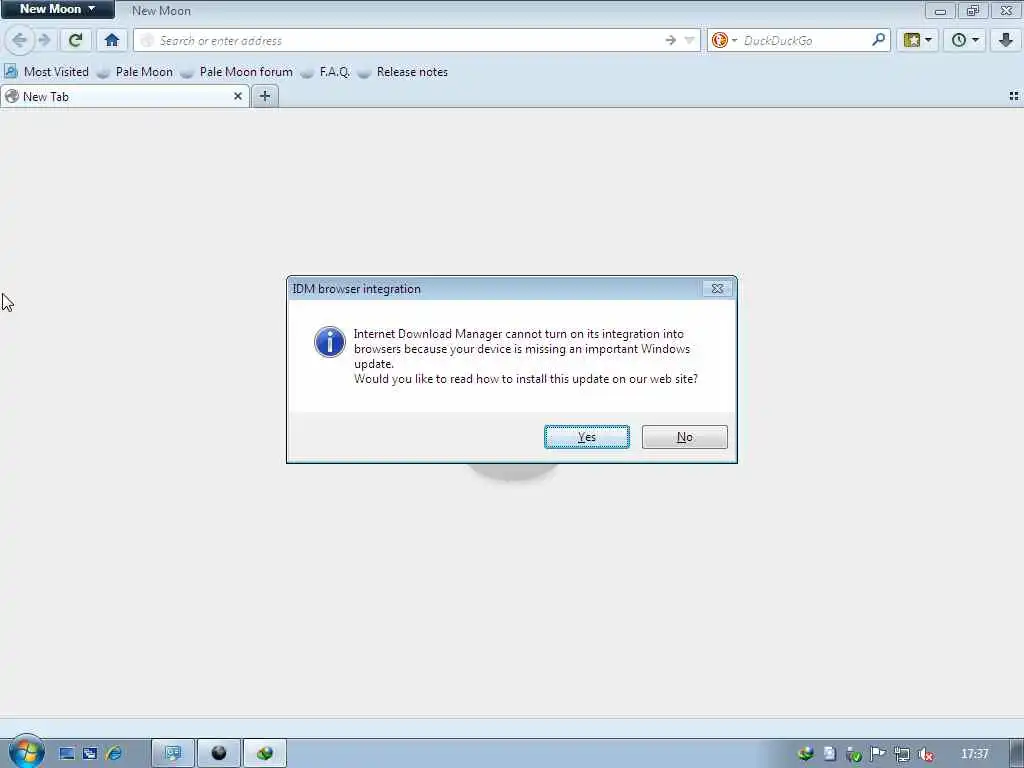Launch Internet Explorer from quick launch
Image resolution: width=1024 pixels, height=768 pixels.
114,754
